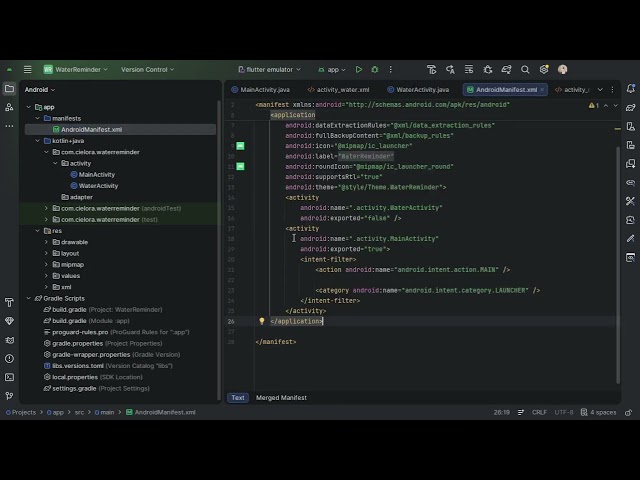The image size is (640, 480).
Task: Click the Sync Project with Gradle icon
Action: 507,69
